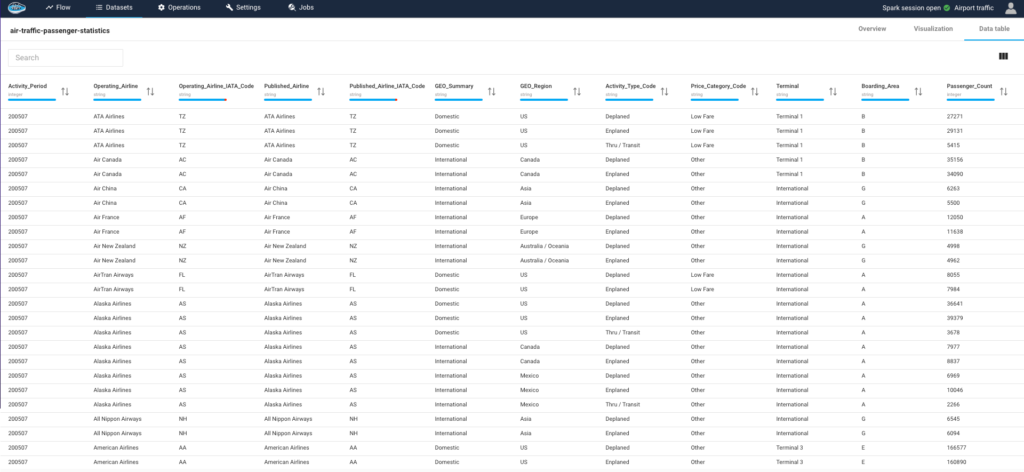Image resolution: width=1024 pixels, height=472 pixels.
Task: Sort by Operating_Airline with its arrow icon
Action: point(150,92)
